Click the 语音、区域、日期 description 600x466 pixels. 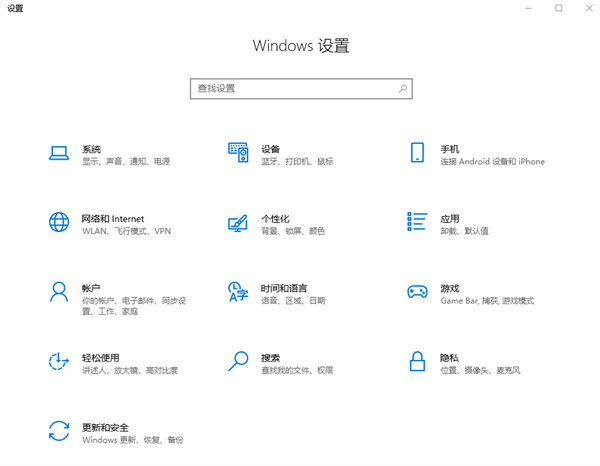293,301
